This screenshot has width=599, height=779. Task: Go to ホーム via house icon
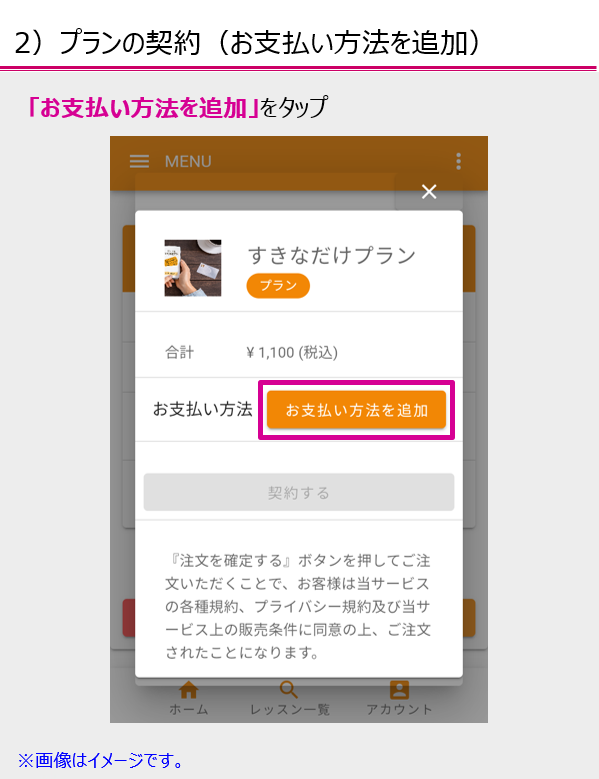189,690
